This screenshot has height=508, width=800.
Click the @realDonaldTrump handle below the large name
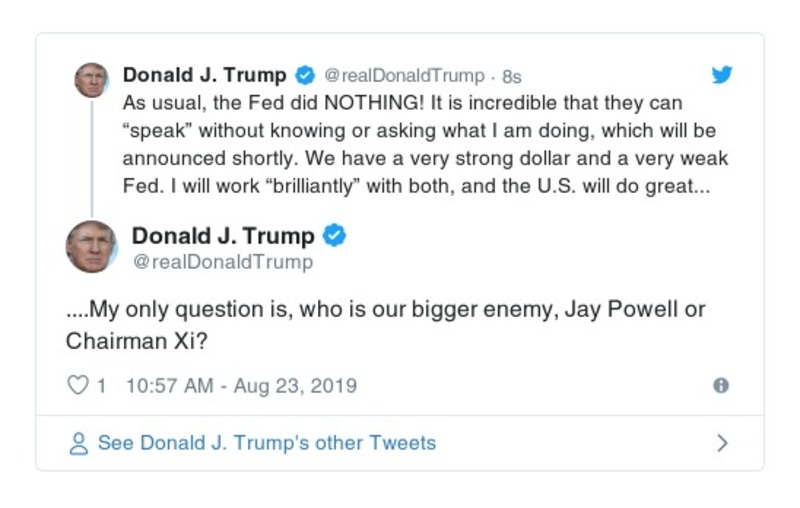tap(222, 262)
